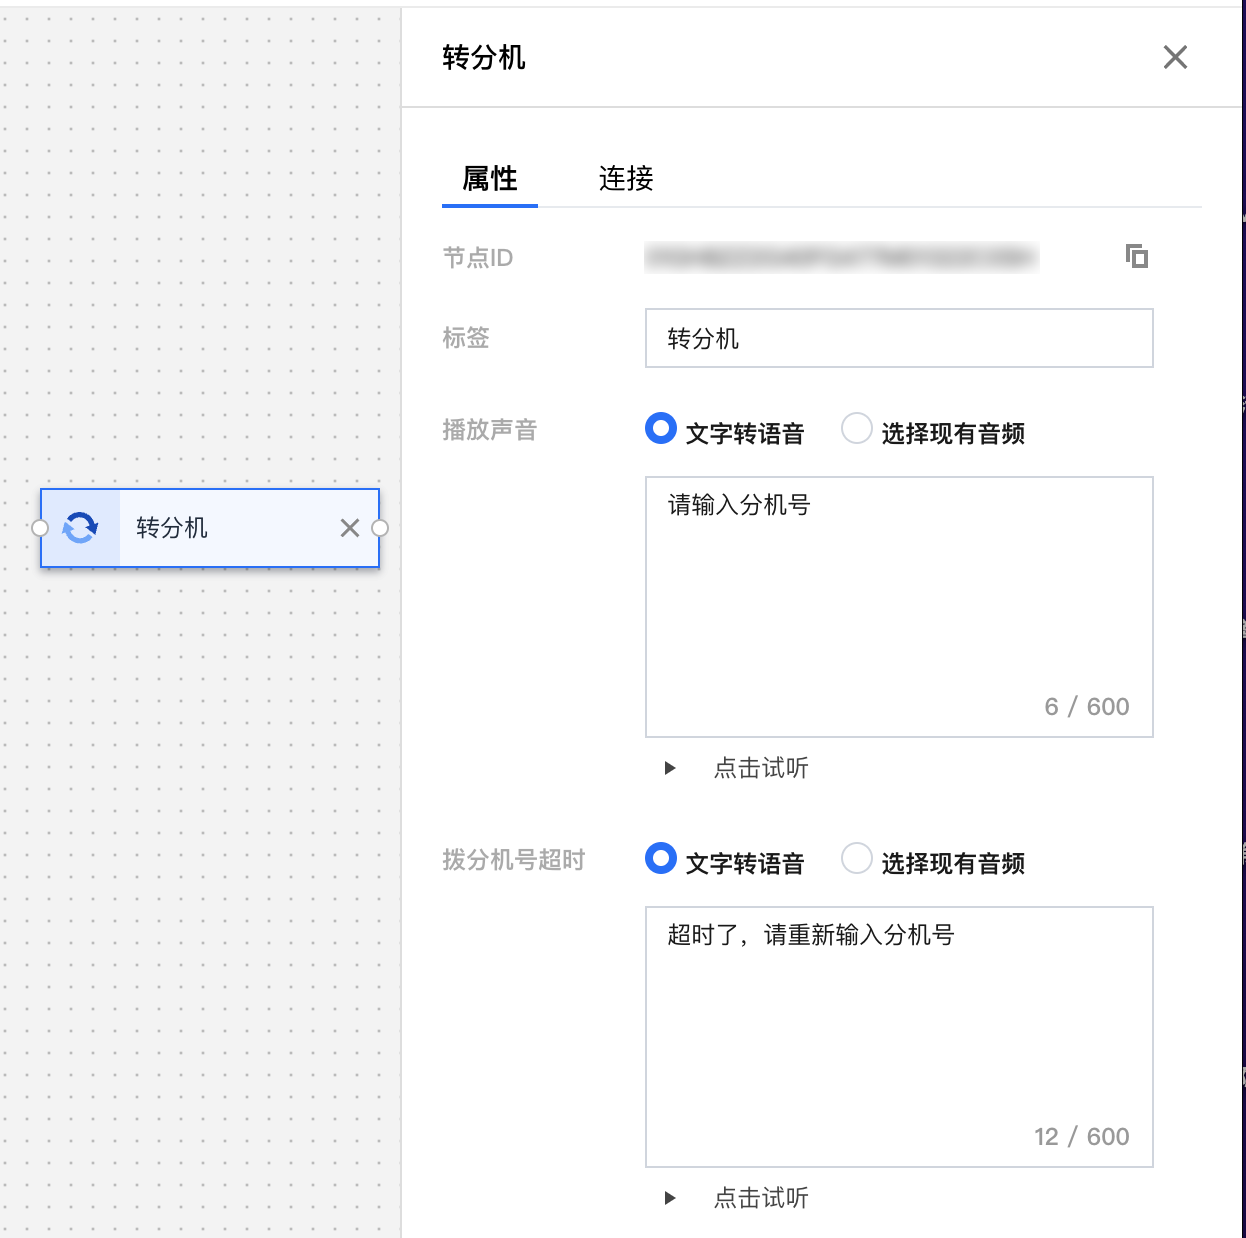The width and height of the screenshot is (1246, 1238).
Task: Select 选择现有音频 for 播放声音
Action: [857, 429]
